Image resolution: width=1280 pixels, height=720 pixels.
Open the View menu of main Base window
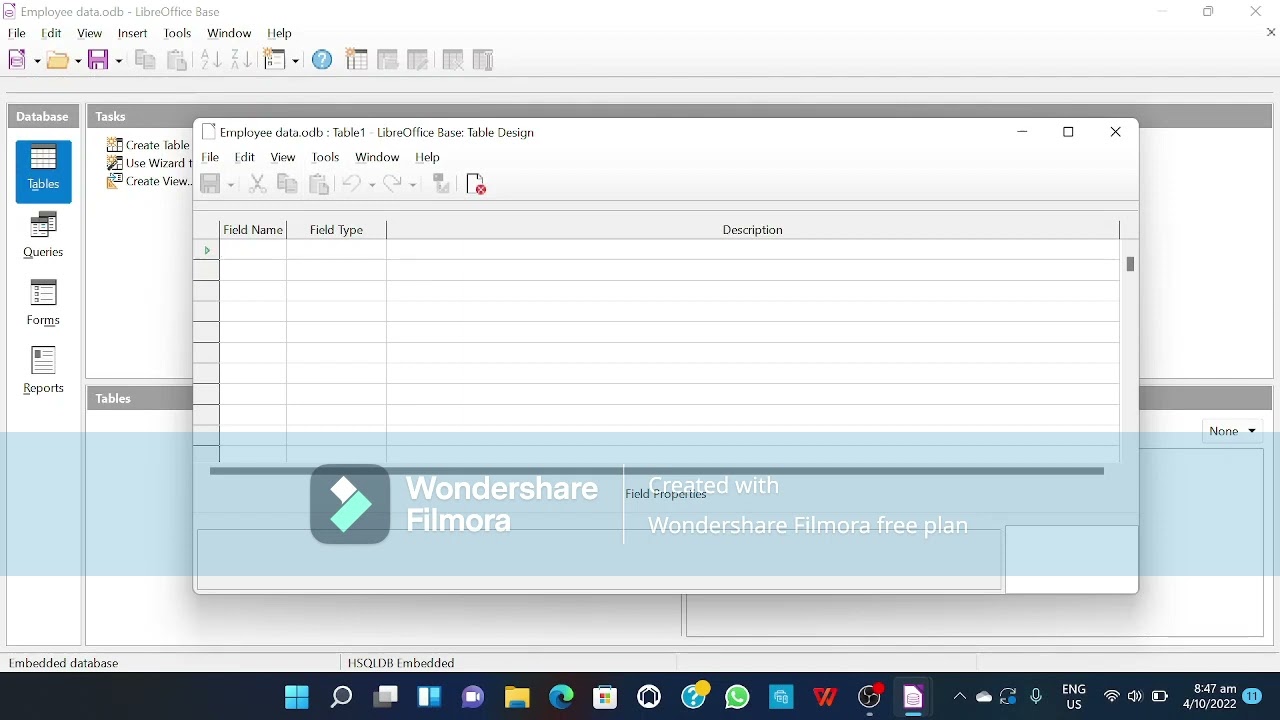(x=90, y=33)
